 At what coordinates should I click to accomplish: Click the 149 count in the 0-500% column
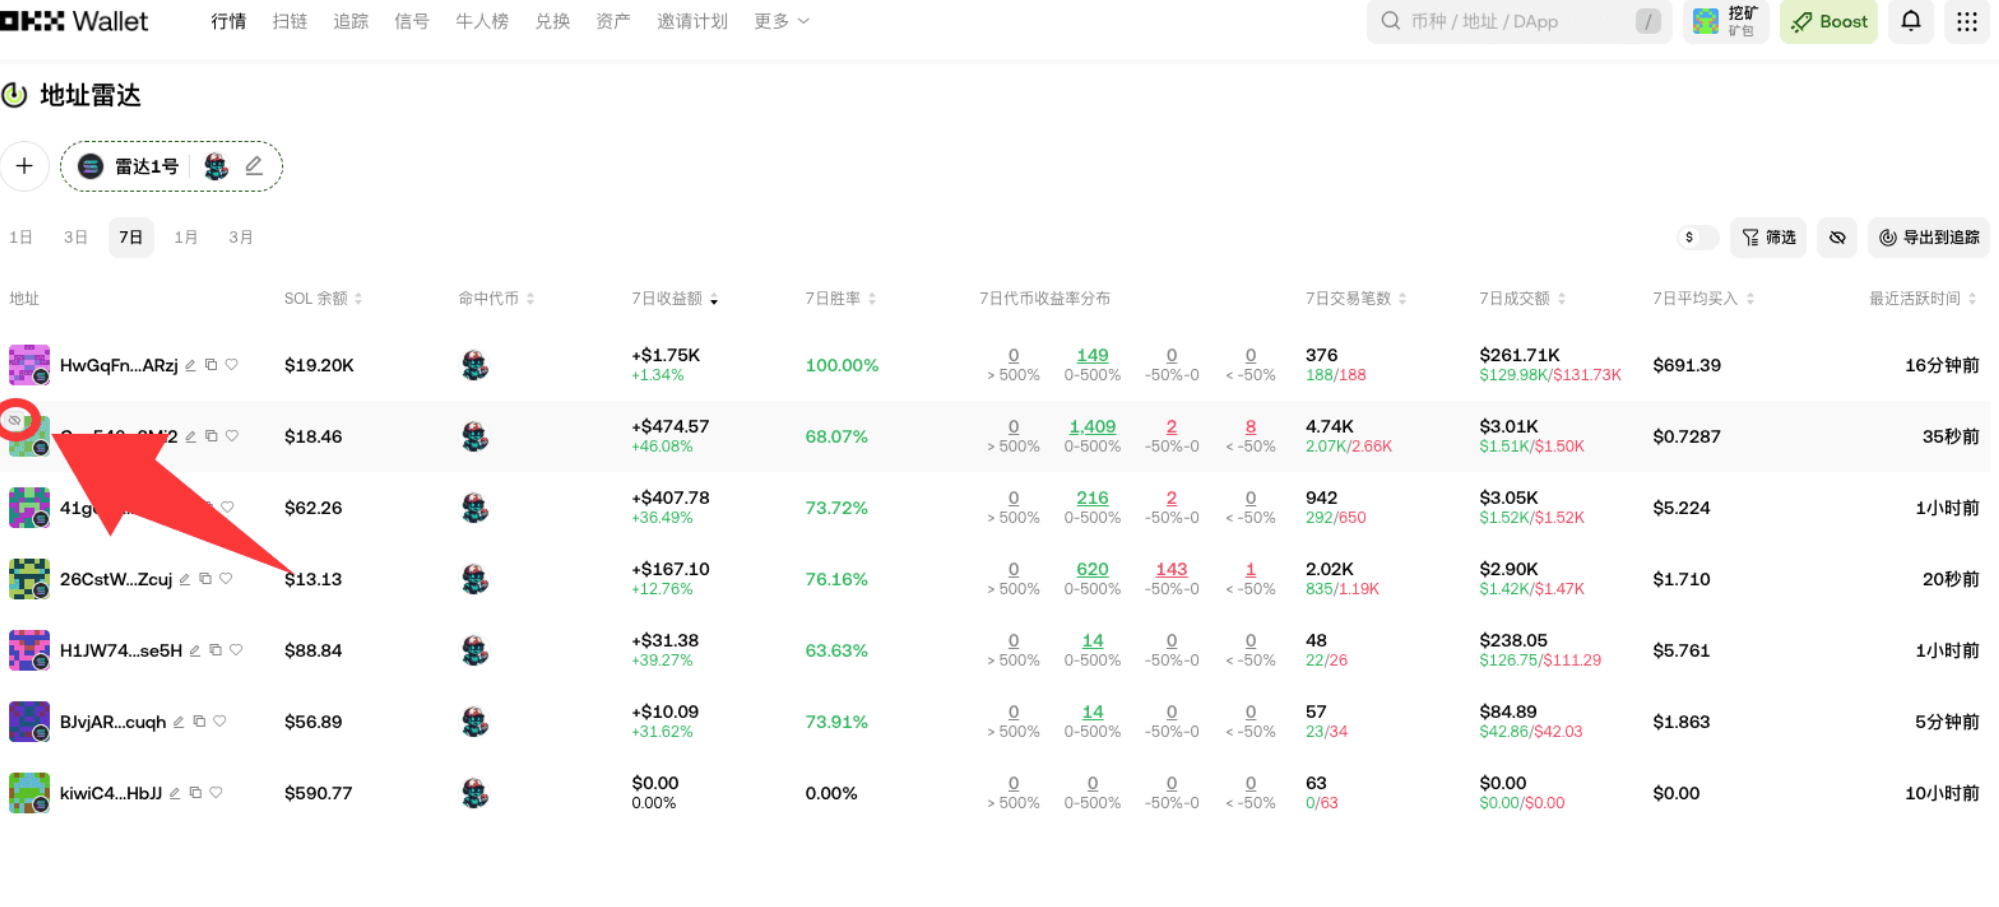point(1092,355)
